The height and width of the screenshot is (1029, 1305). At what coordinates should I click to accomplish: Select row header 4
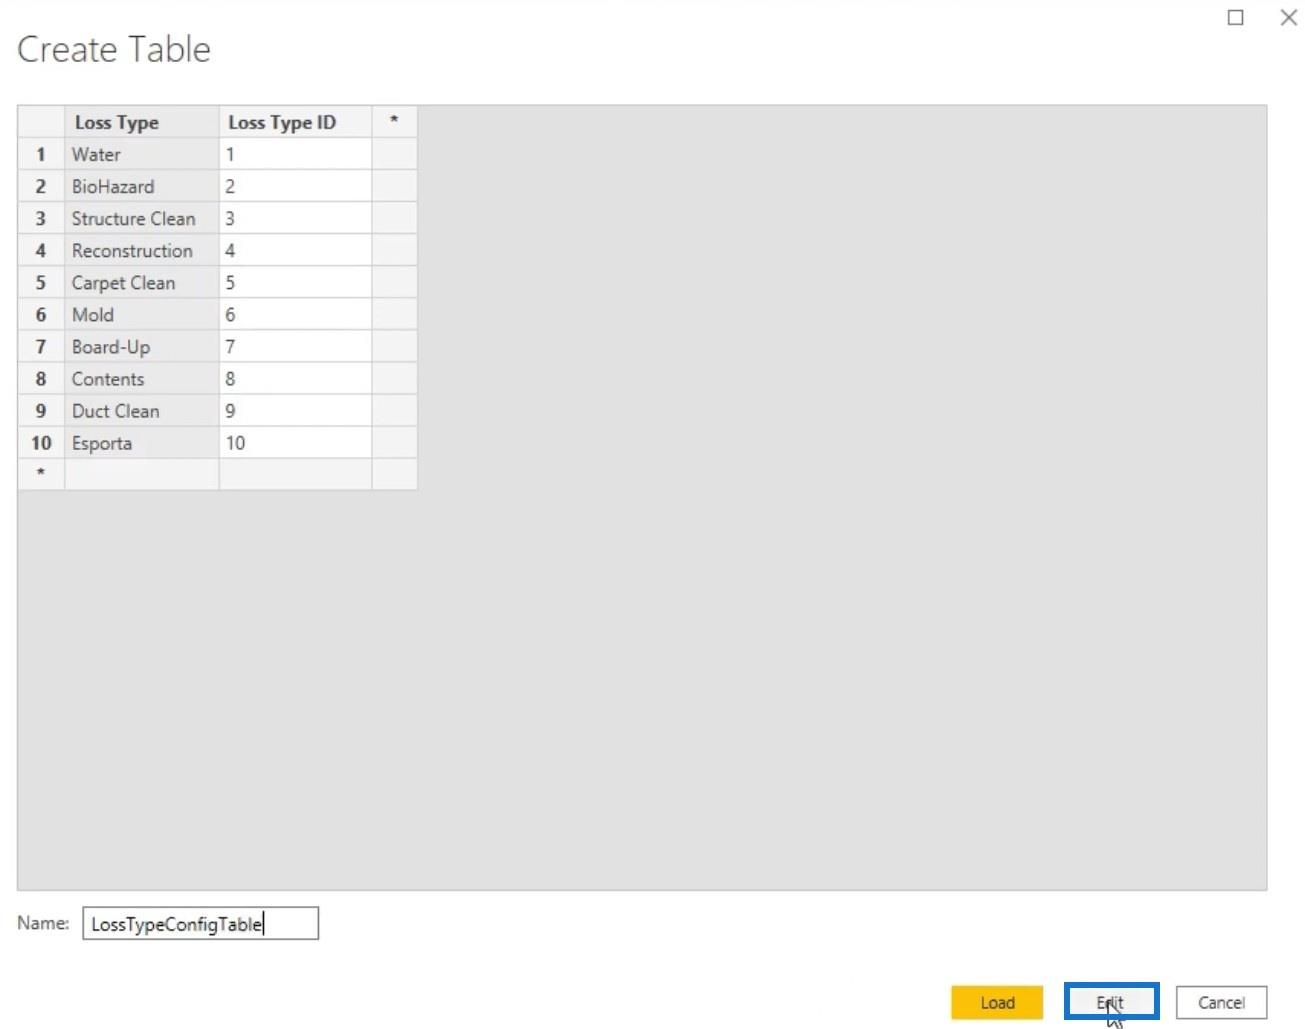point(41,250)
